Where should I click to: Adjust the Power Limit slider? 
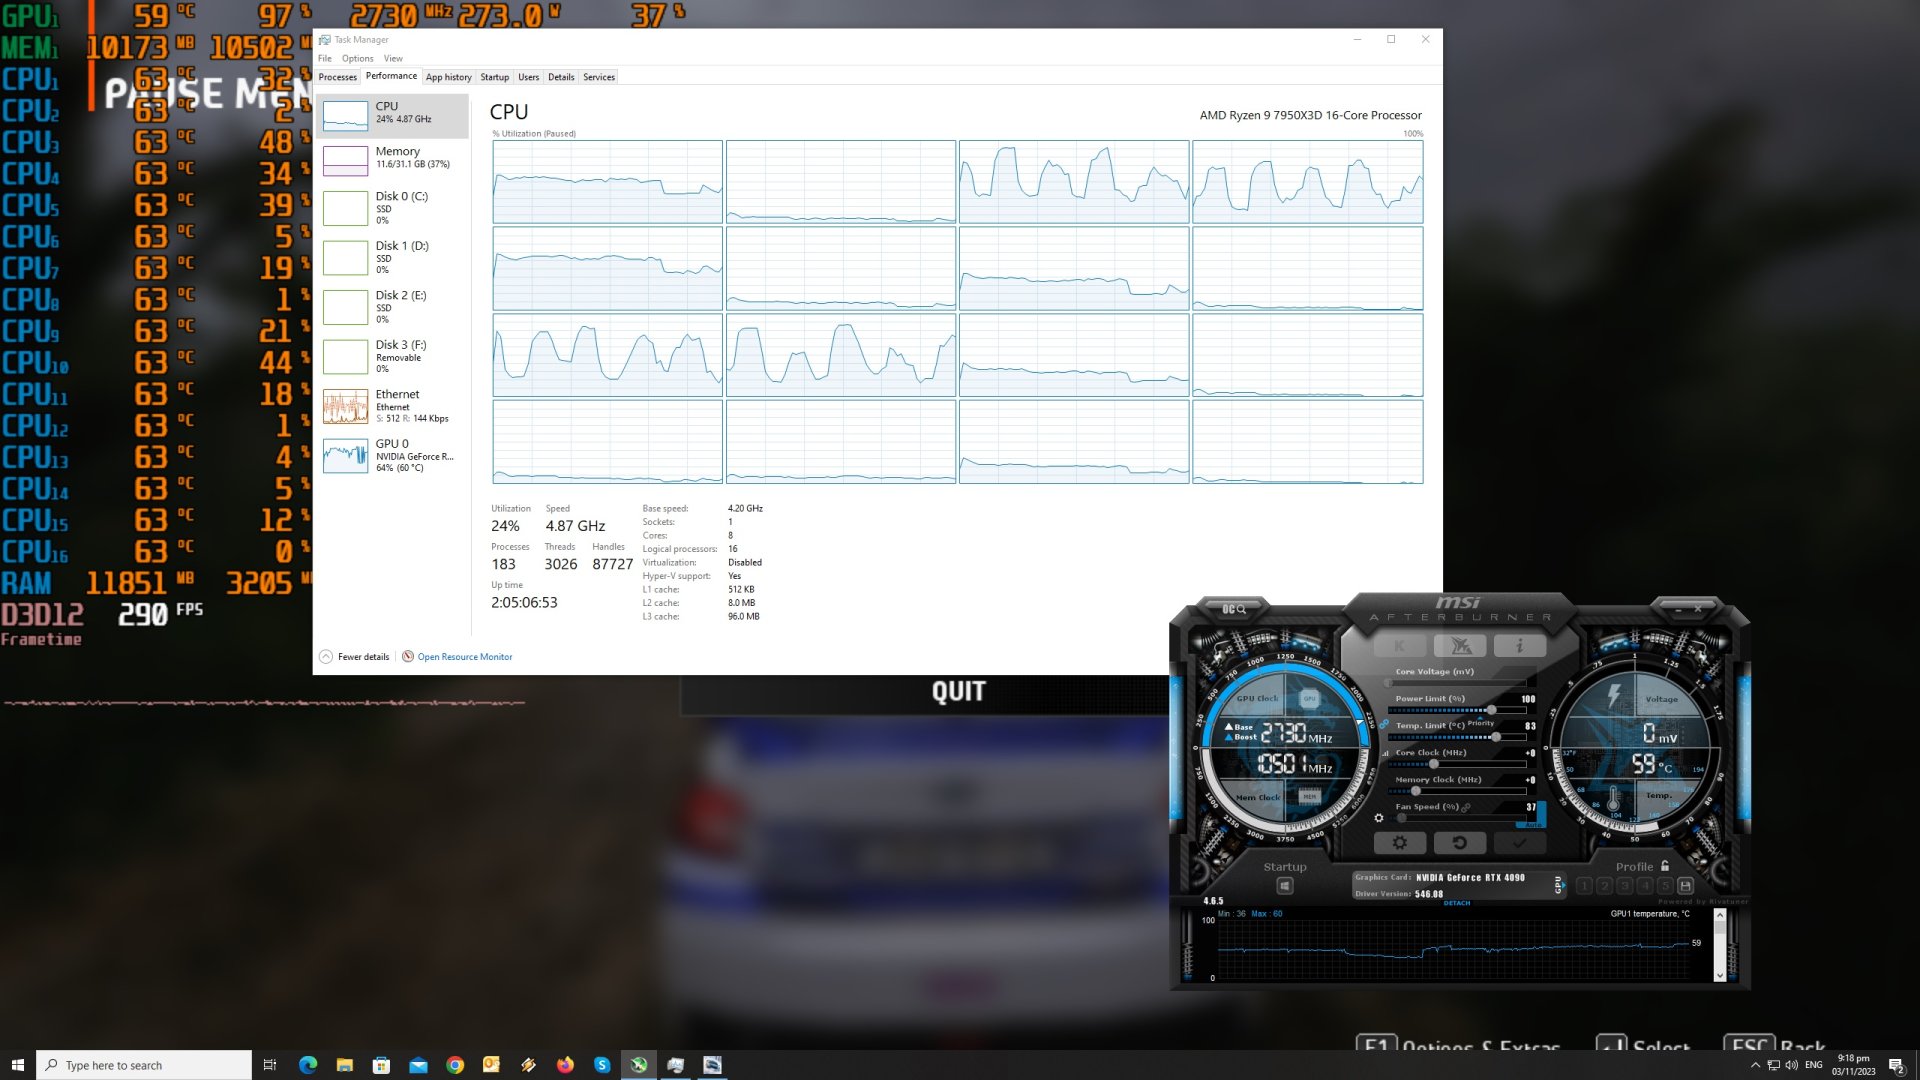1491,710
